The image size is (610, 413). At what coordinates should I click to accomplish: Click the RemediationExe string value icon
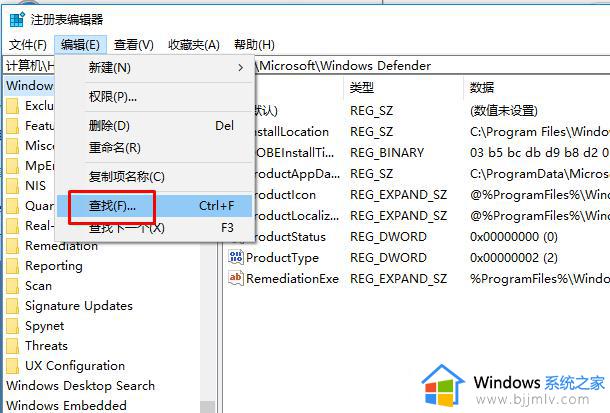pyautogui.click(x=236, y=278)
